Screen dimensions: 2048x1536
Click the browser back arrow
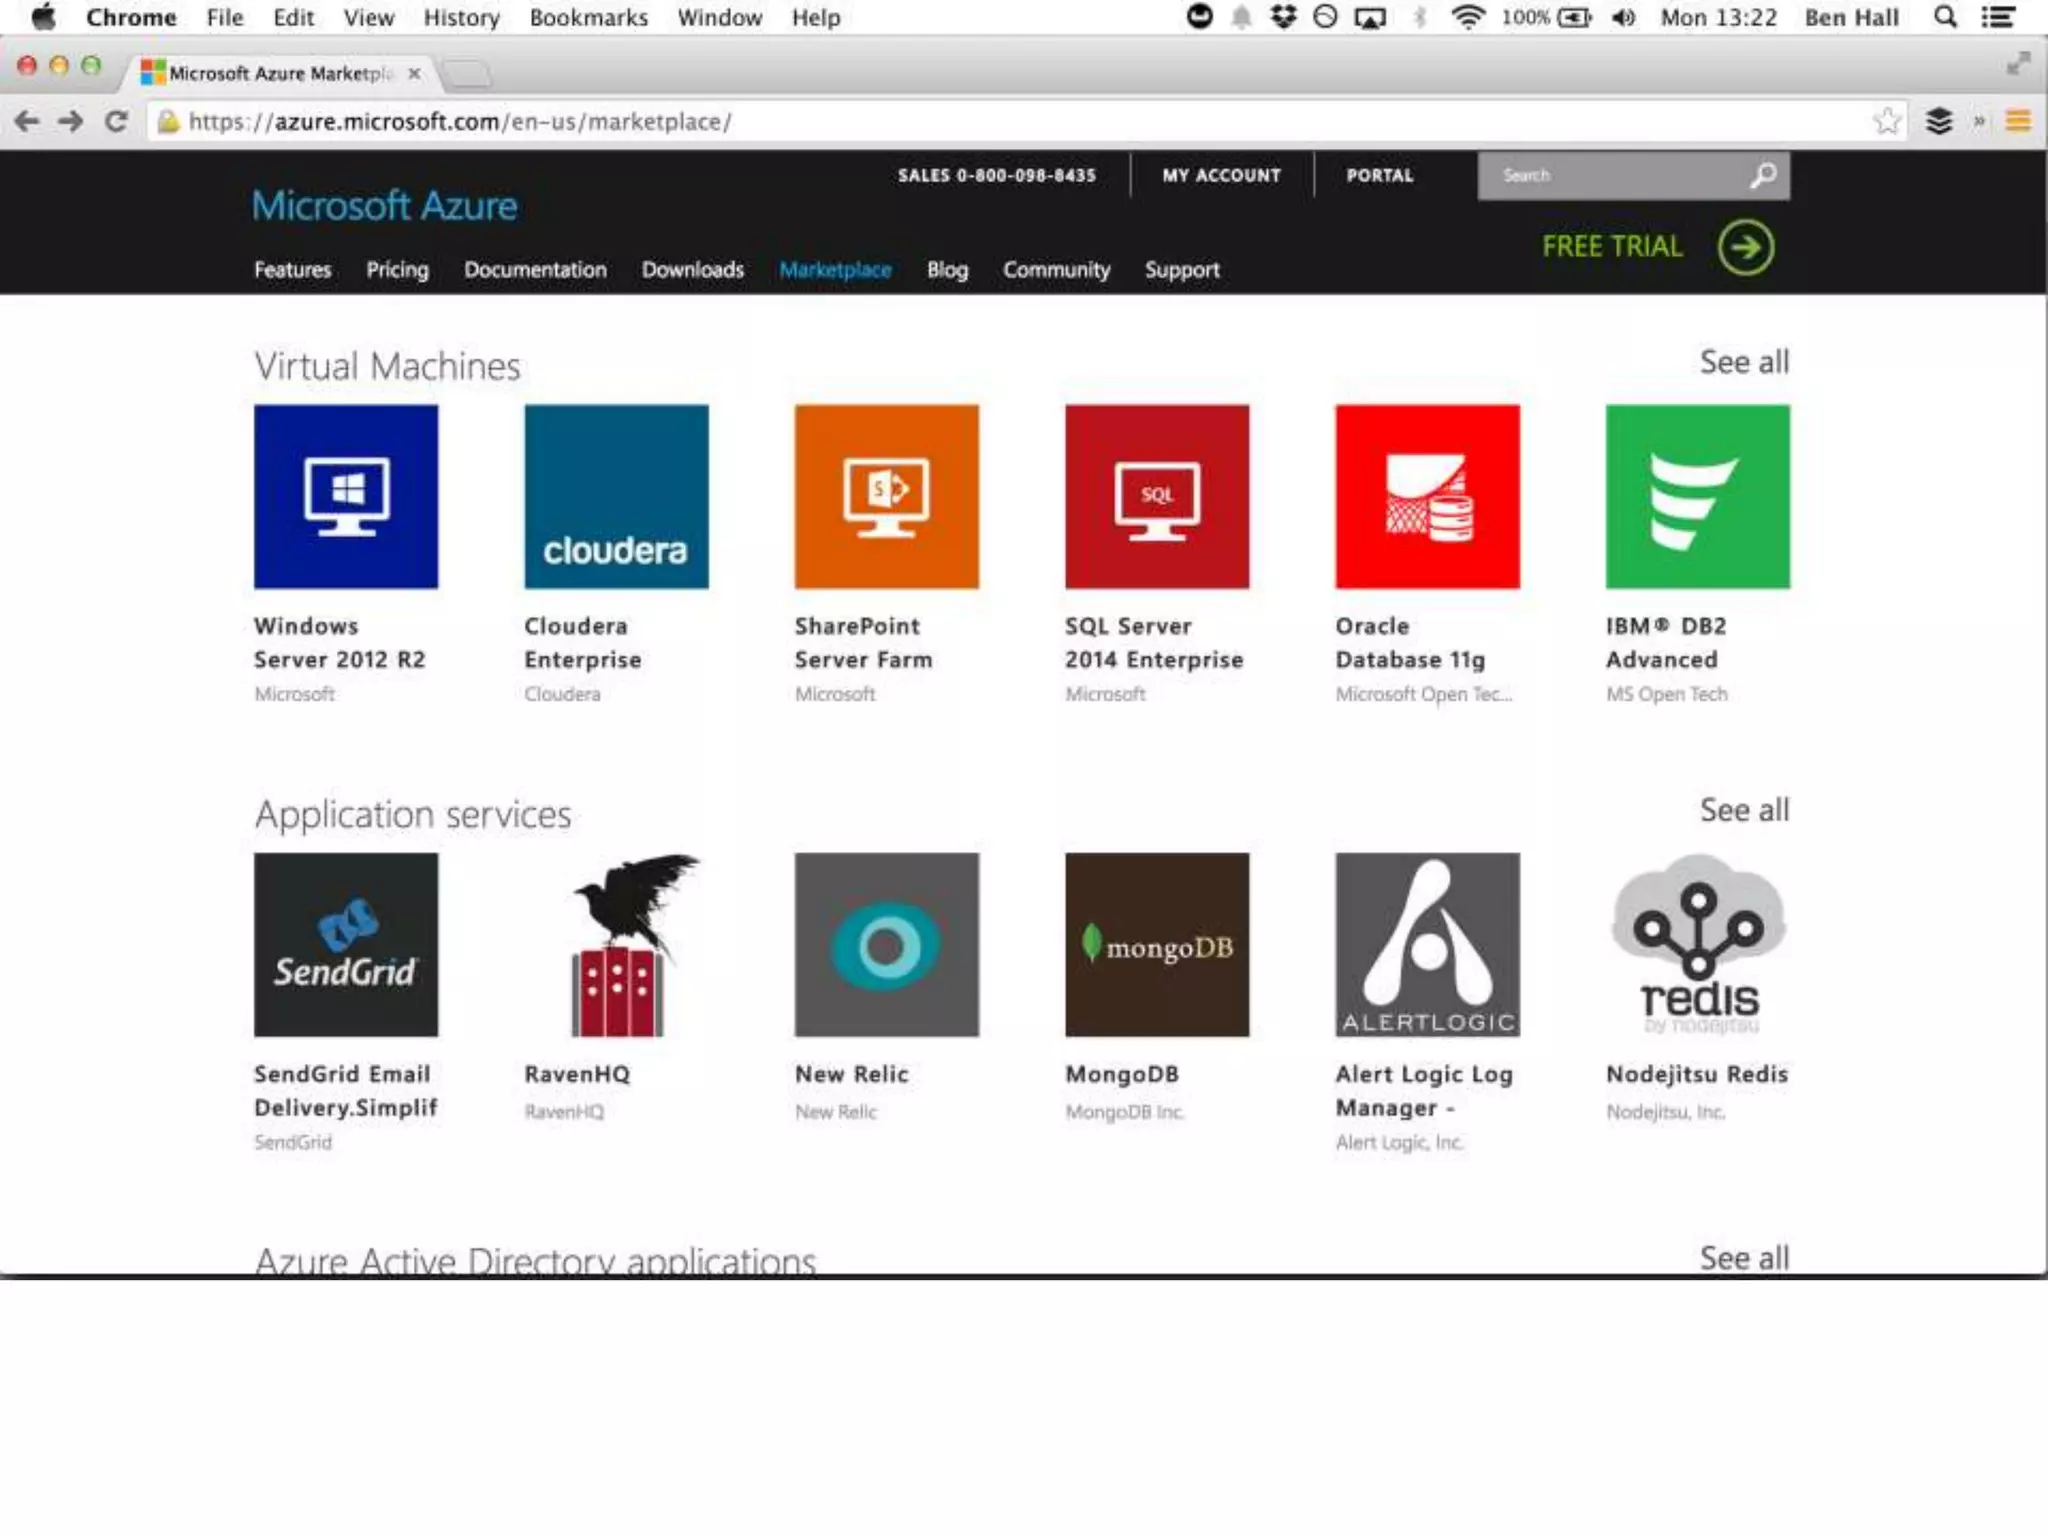(27, 121)
